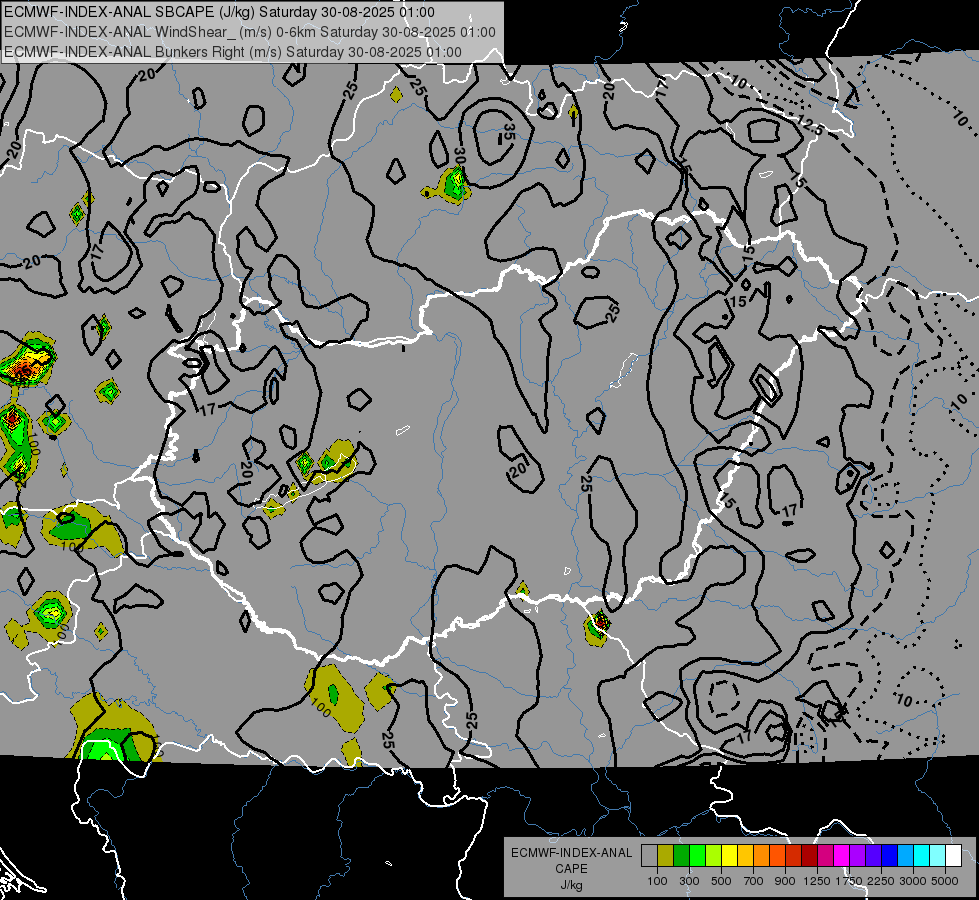Click the red-orange legend swatch

click(x=777, y=856)
